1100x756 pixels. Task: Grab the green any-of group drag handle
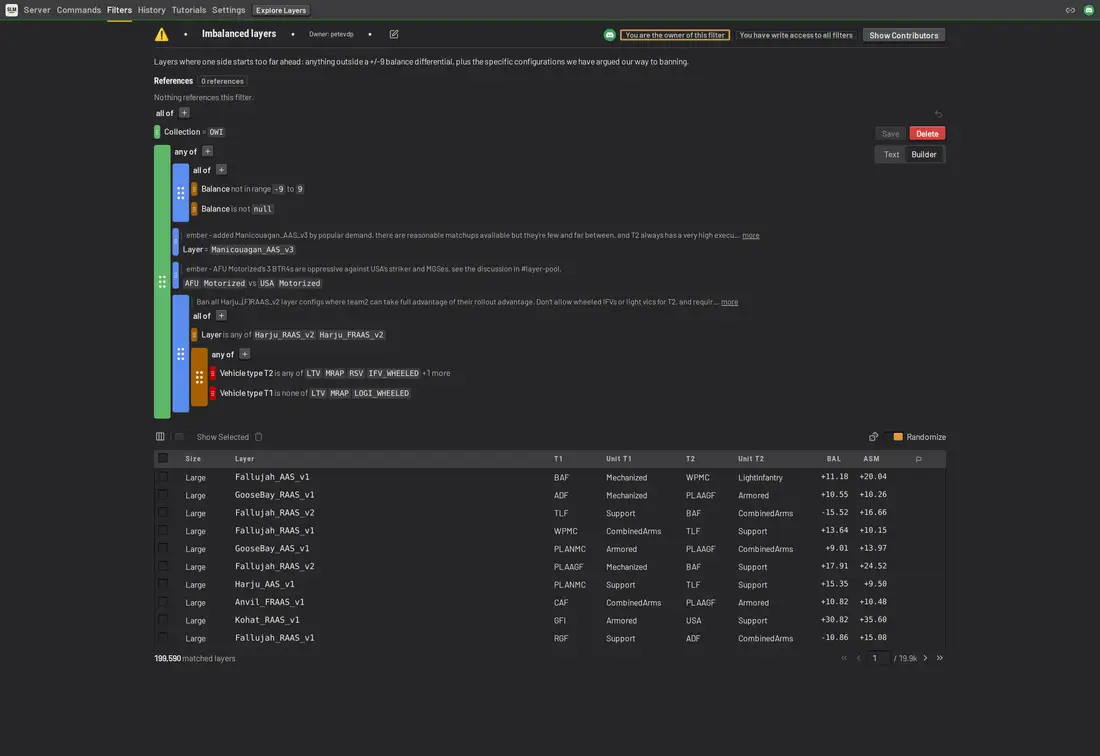162,281
